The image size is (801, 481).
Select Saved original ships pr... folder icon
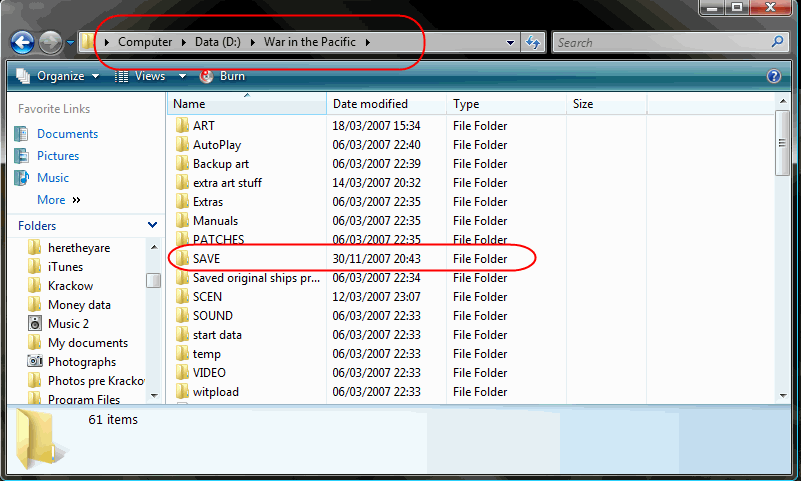[x=182, y=278]
